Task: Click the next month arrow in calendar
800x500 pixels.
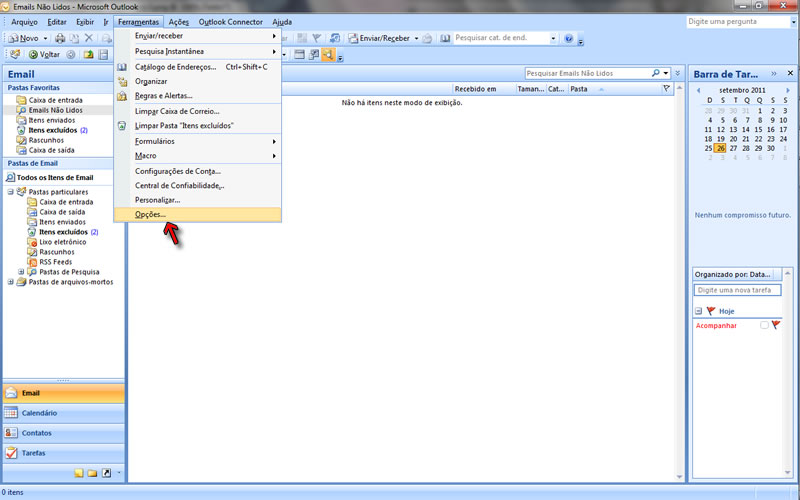Action: click(787, 90)
